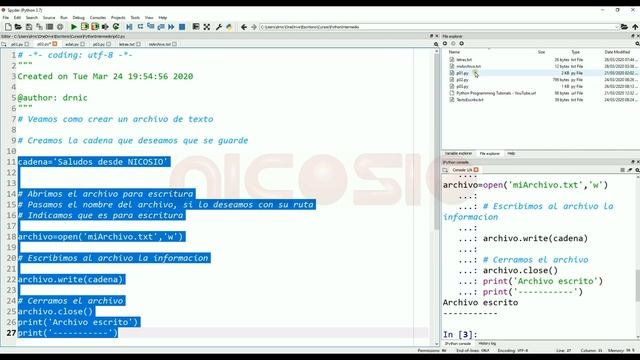Save the current file
The width and height of the screenshot is (640, 360).
(x=29, y=27)
